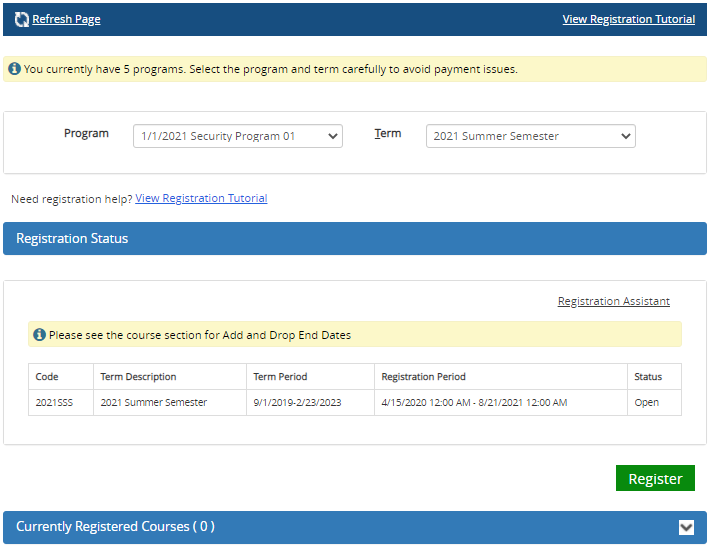Open the Term dropdown
The width and height of the screenshot is (711, 548).
coord(530,136)
